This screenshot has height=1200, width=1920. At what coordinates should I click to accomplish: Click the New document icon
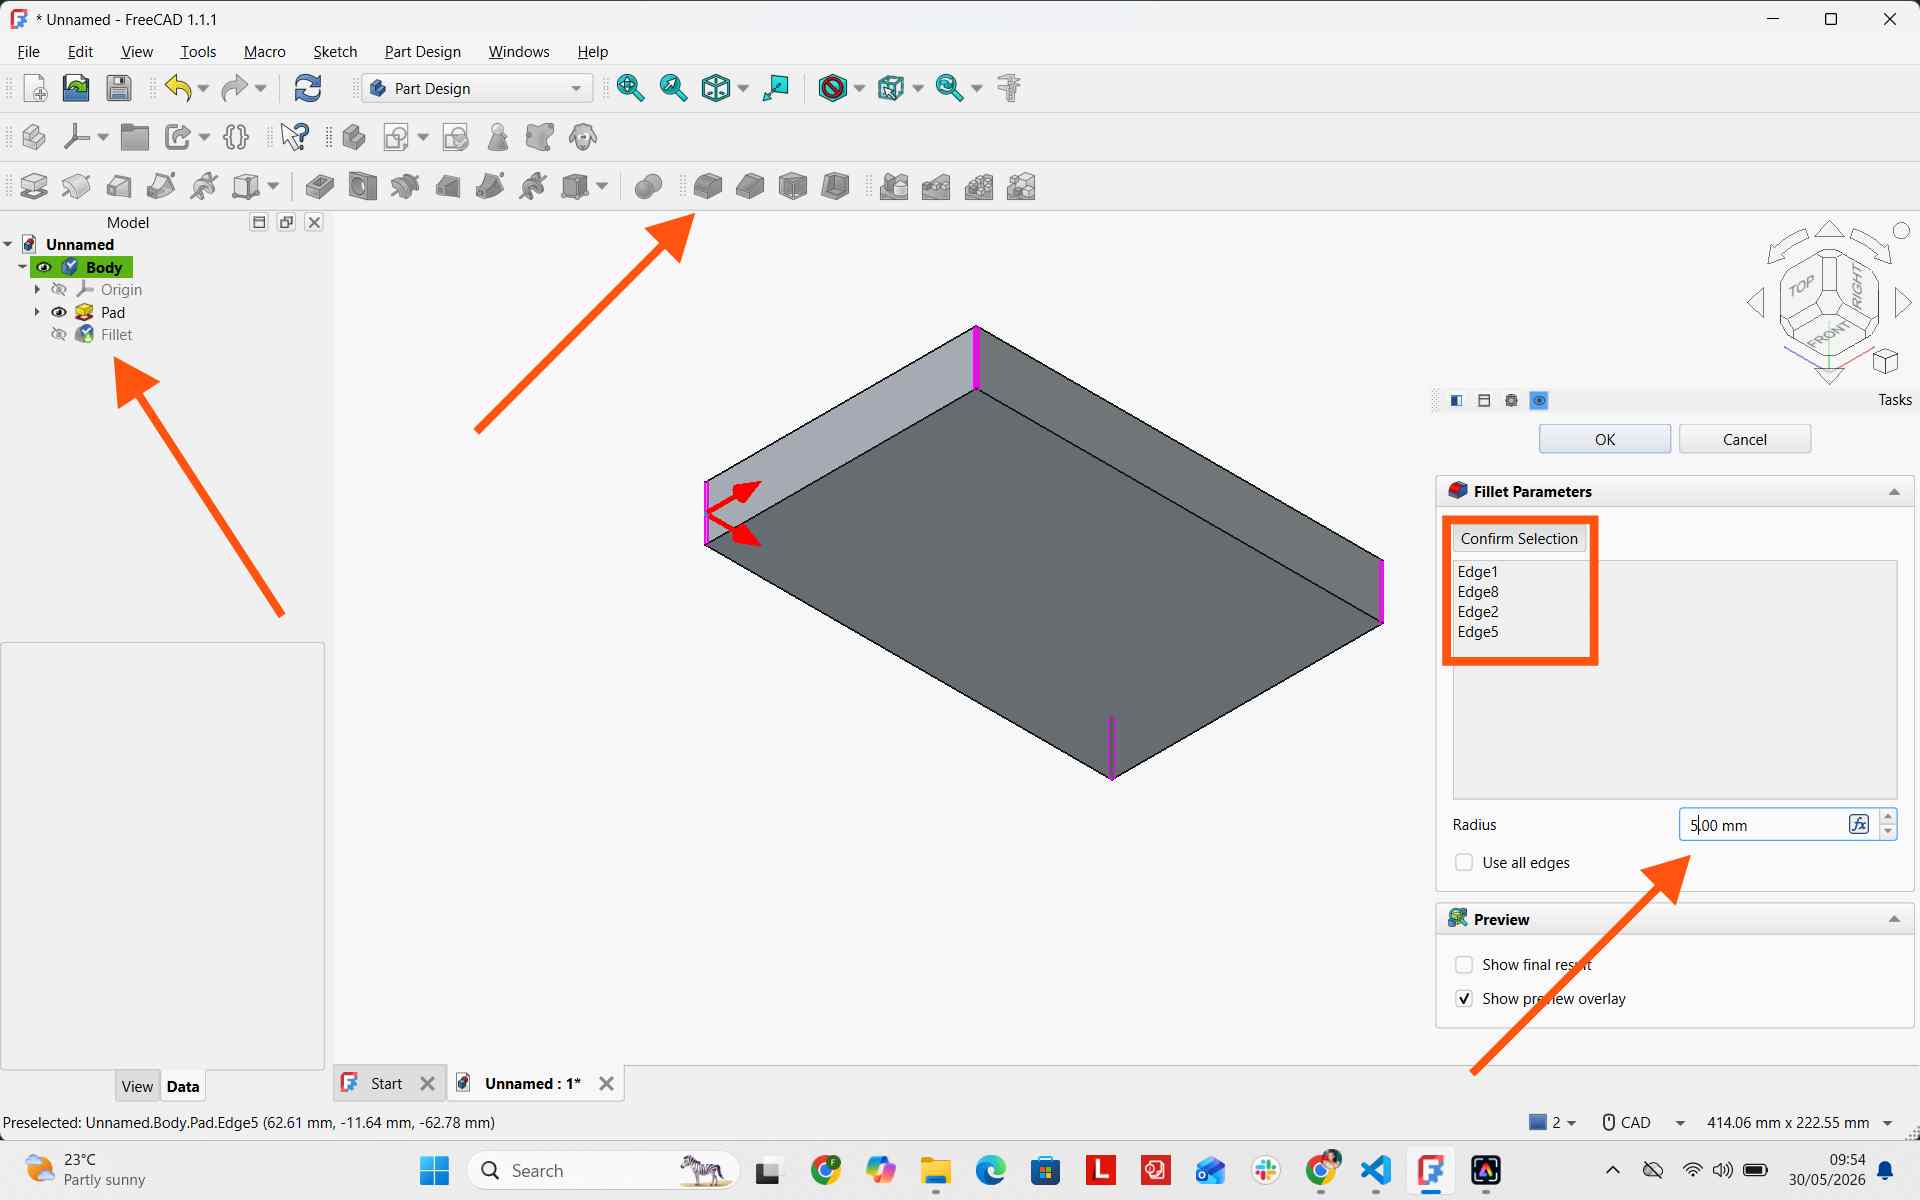(x=35, y=88)
